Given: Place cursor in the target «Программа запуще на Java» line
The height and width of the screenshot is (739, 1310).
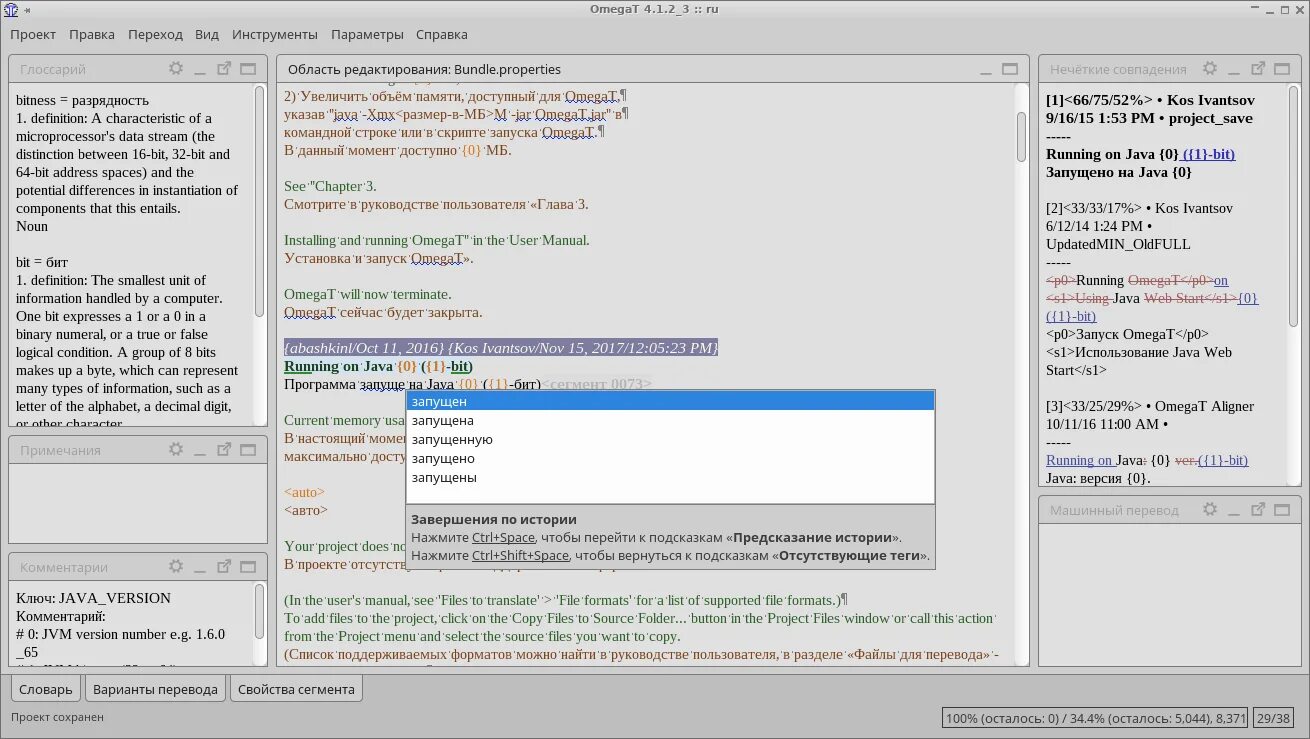Looking at the screenshot, I should 369,384.
